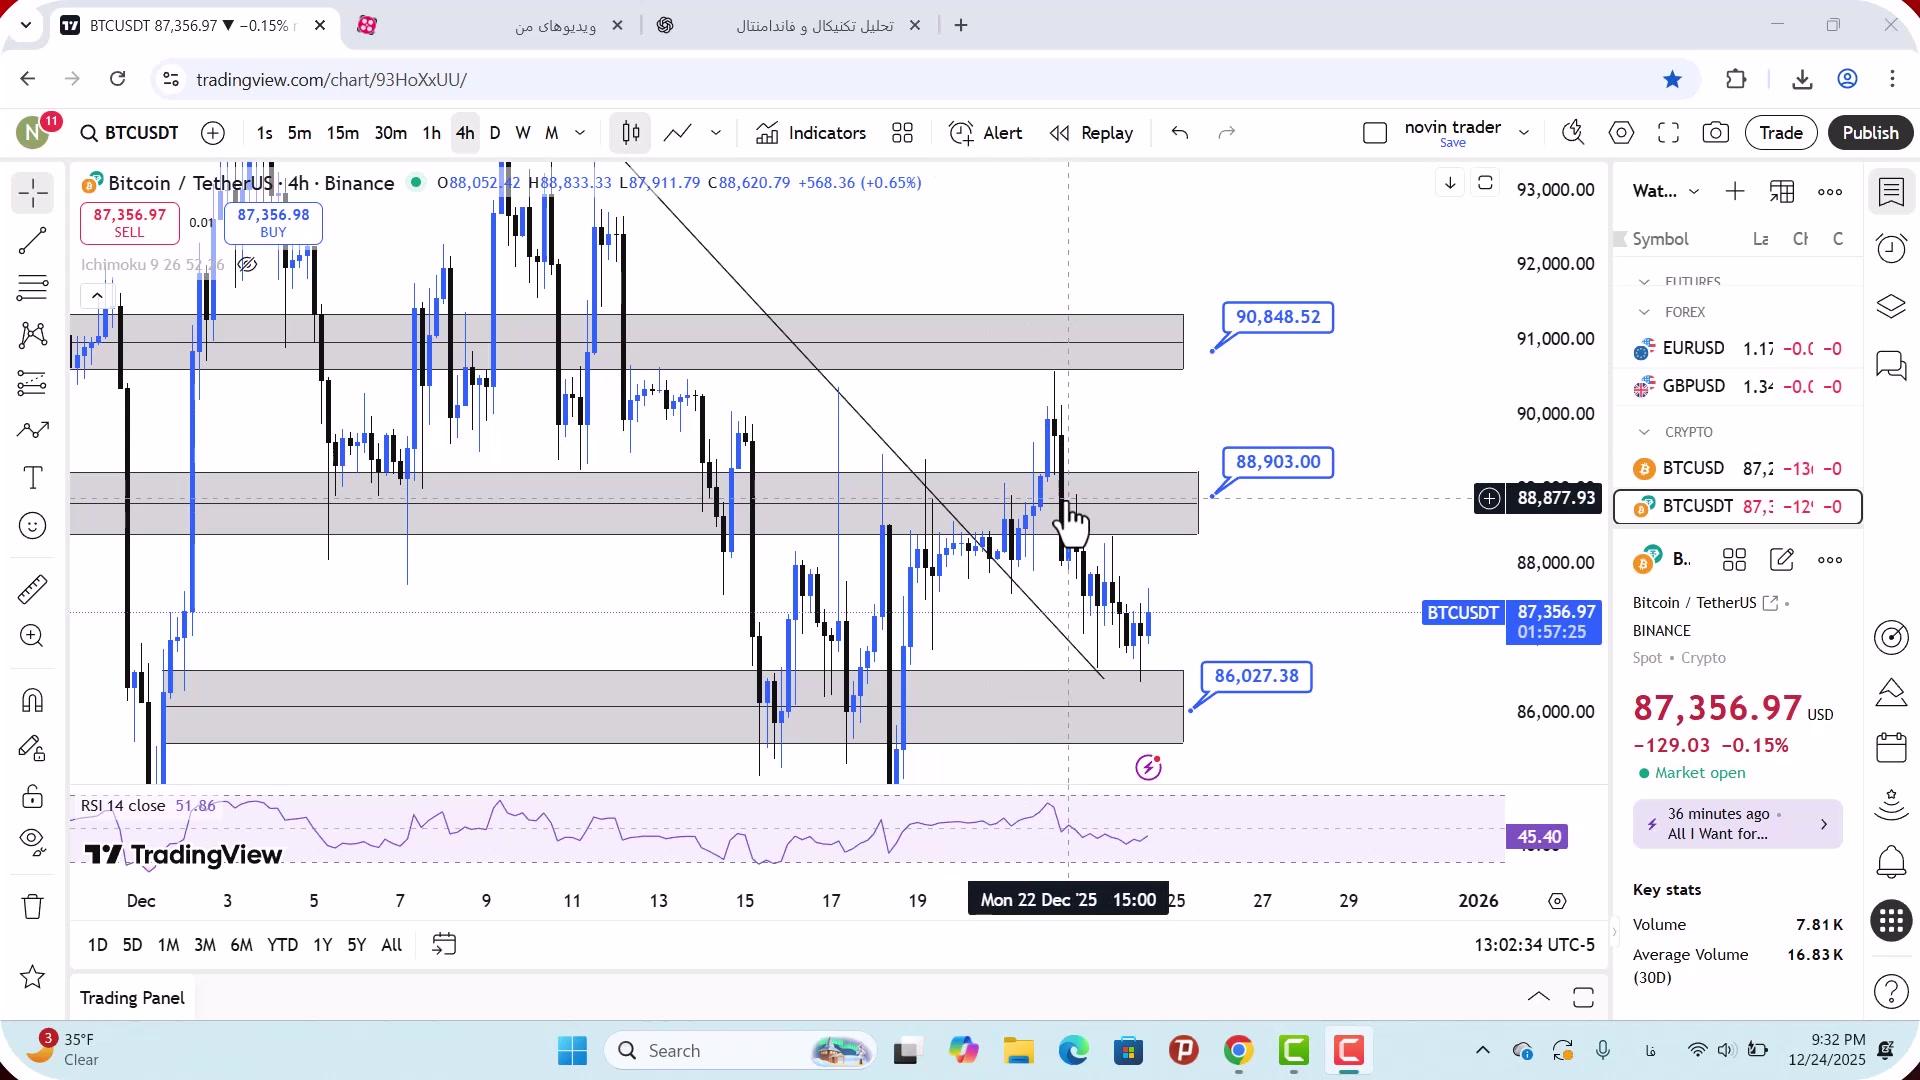The image size is (1920, 1080).
Task: Enter fullscreen mode
Action: click(1668, 133)
